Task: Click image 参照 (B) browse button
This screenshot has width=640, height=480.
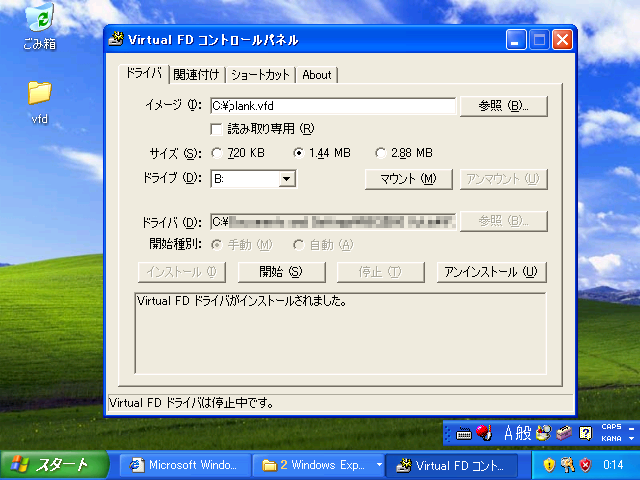Action: click(x=504, y=106)
